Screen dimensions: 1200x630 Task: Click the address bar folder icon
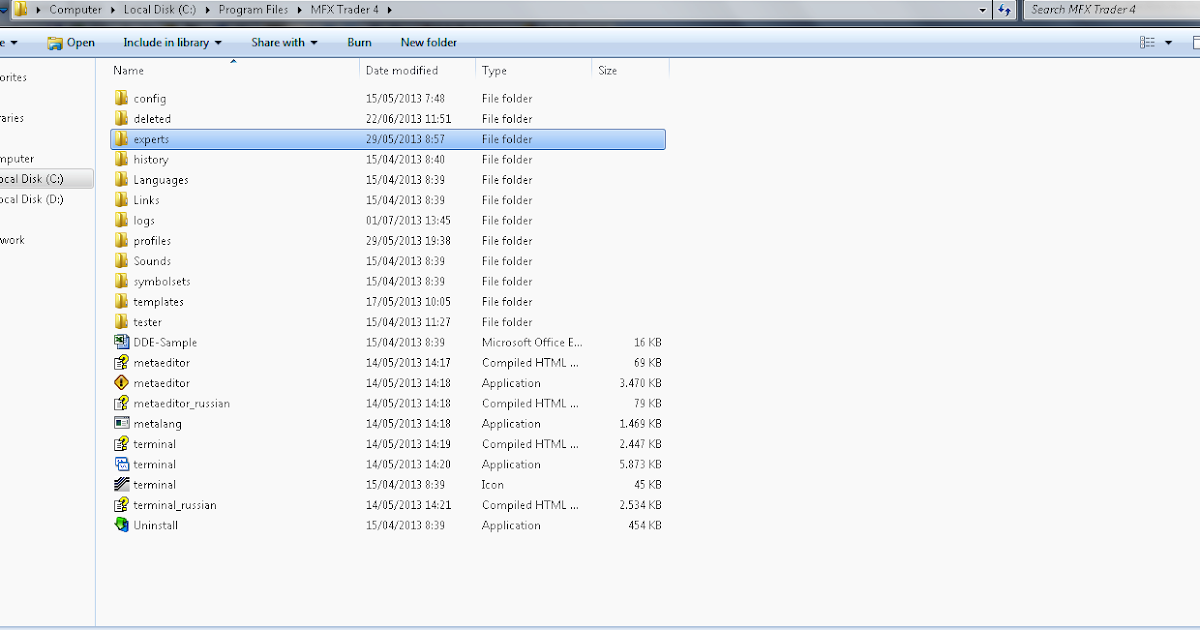point(20,9)
